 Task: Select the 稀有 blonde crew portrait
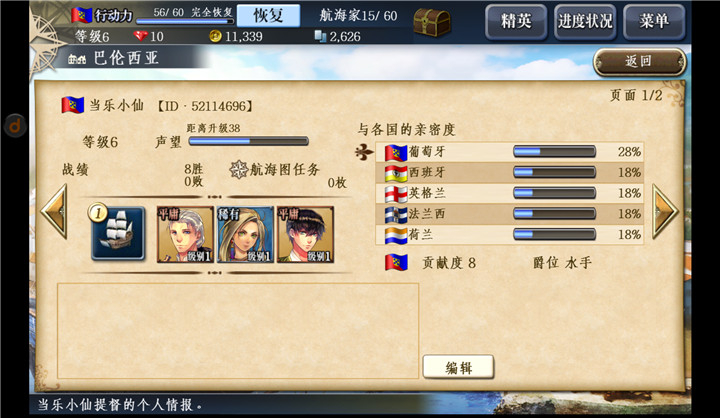pos(245,234)
